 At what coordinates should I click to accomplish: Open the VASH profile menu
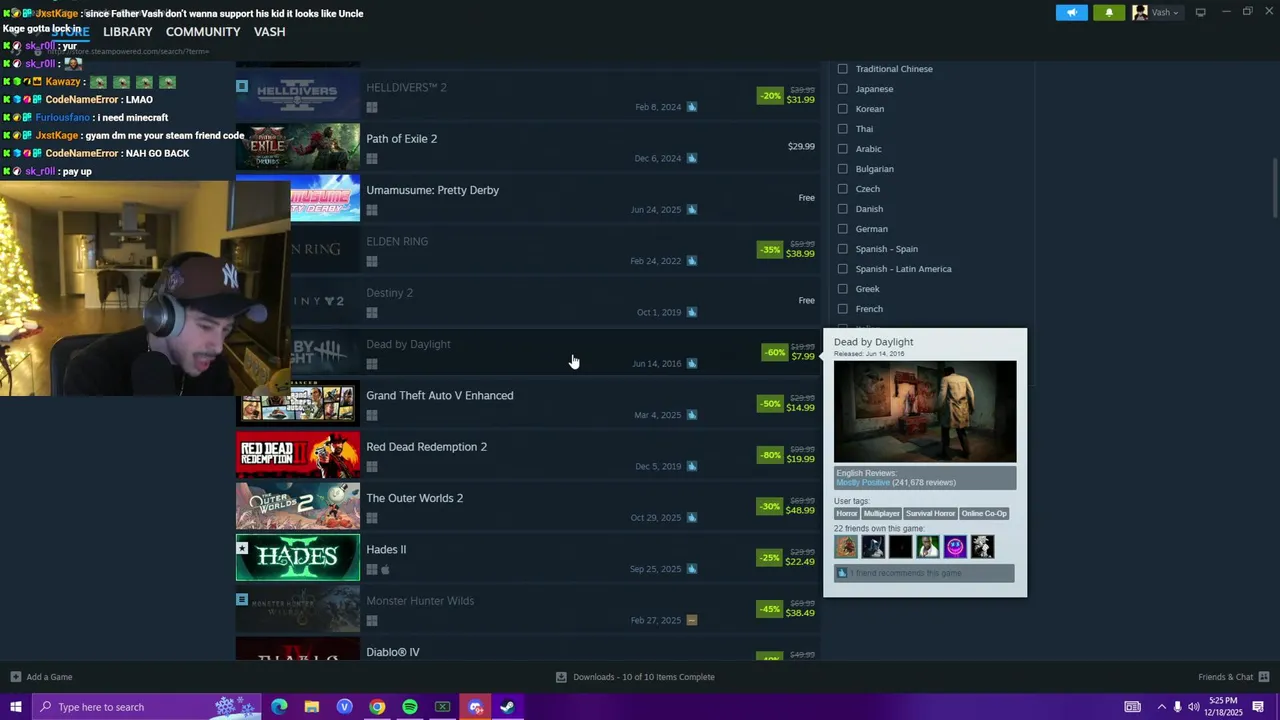pos(269,32)
